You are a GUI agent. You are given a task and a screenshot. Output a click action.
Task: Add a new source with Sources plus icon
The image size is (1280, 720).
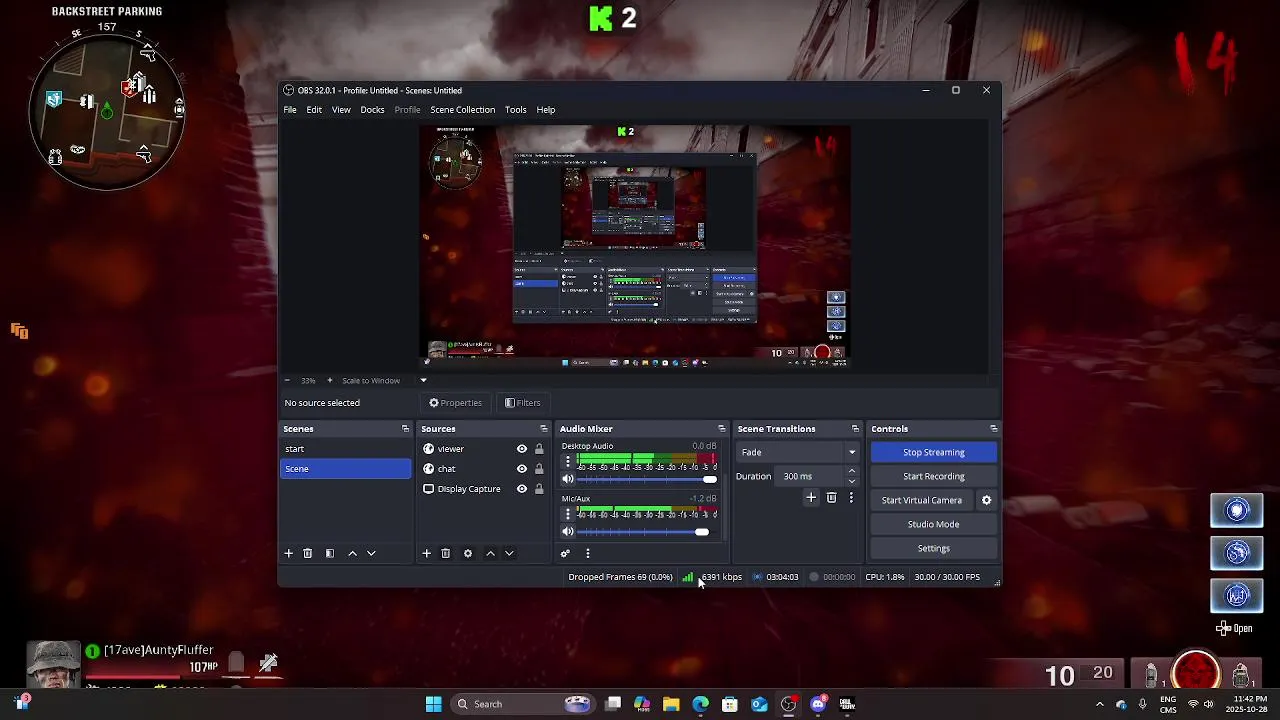point(426,553)
